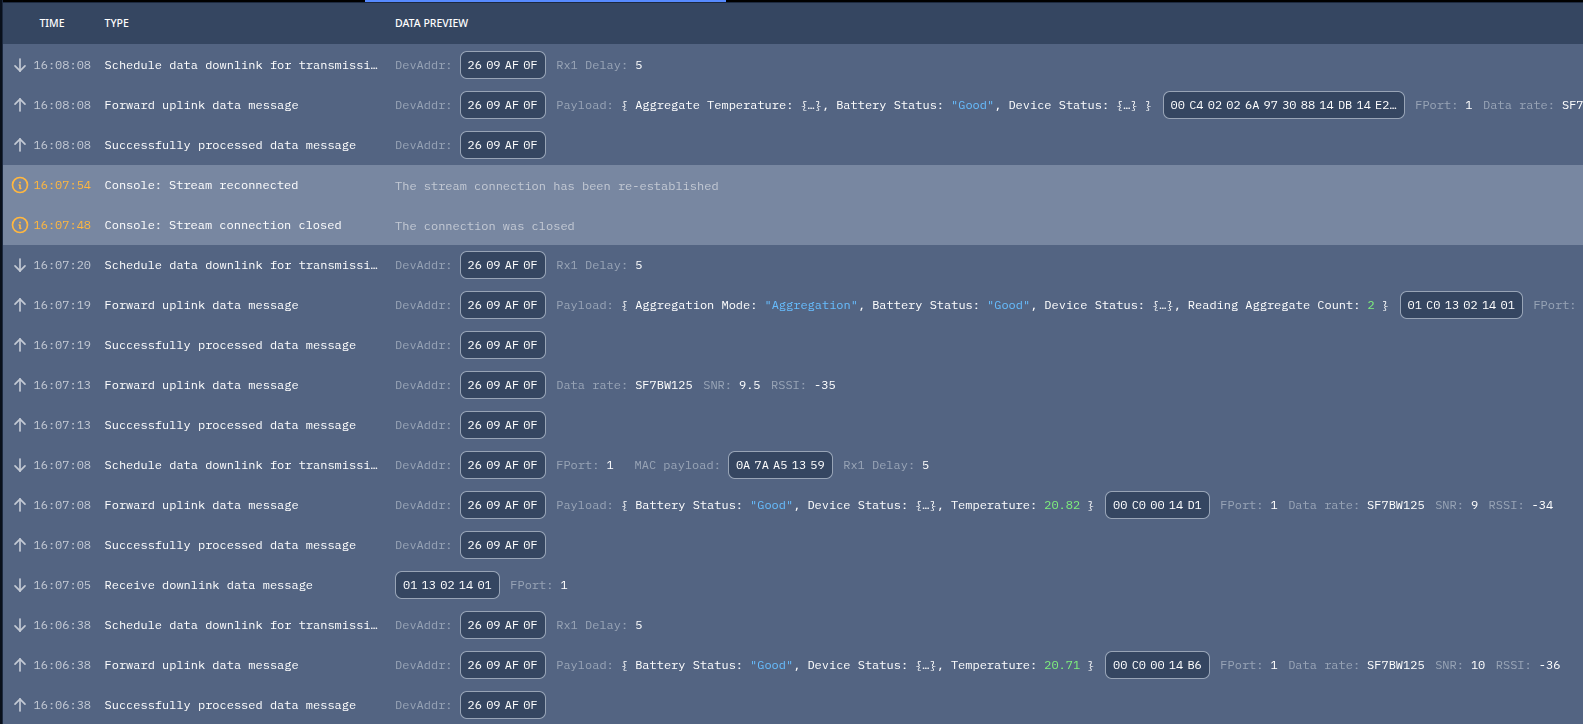Viewport: 1583px width, 724px height.
Task: Click down arrow icon on 16:07:08 Schedule downlink row
Action: pos(19,465)
